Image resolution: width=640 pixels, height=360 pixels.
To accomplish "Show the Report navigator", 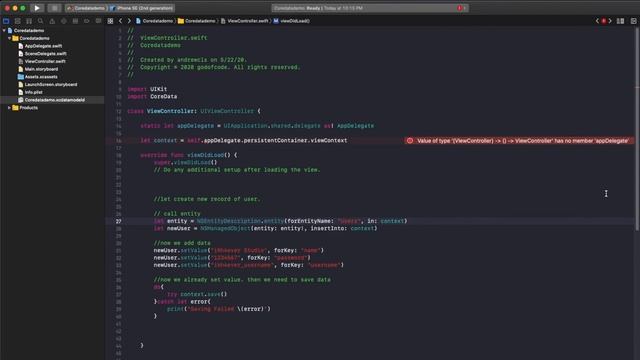I will [98, 21].
